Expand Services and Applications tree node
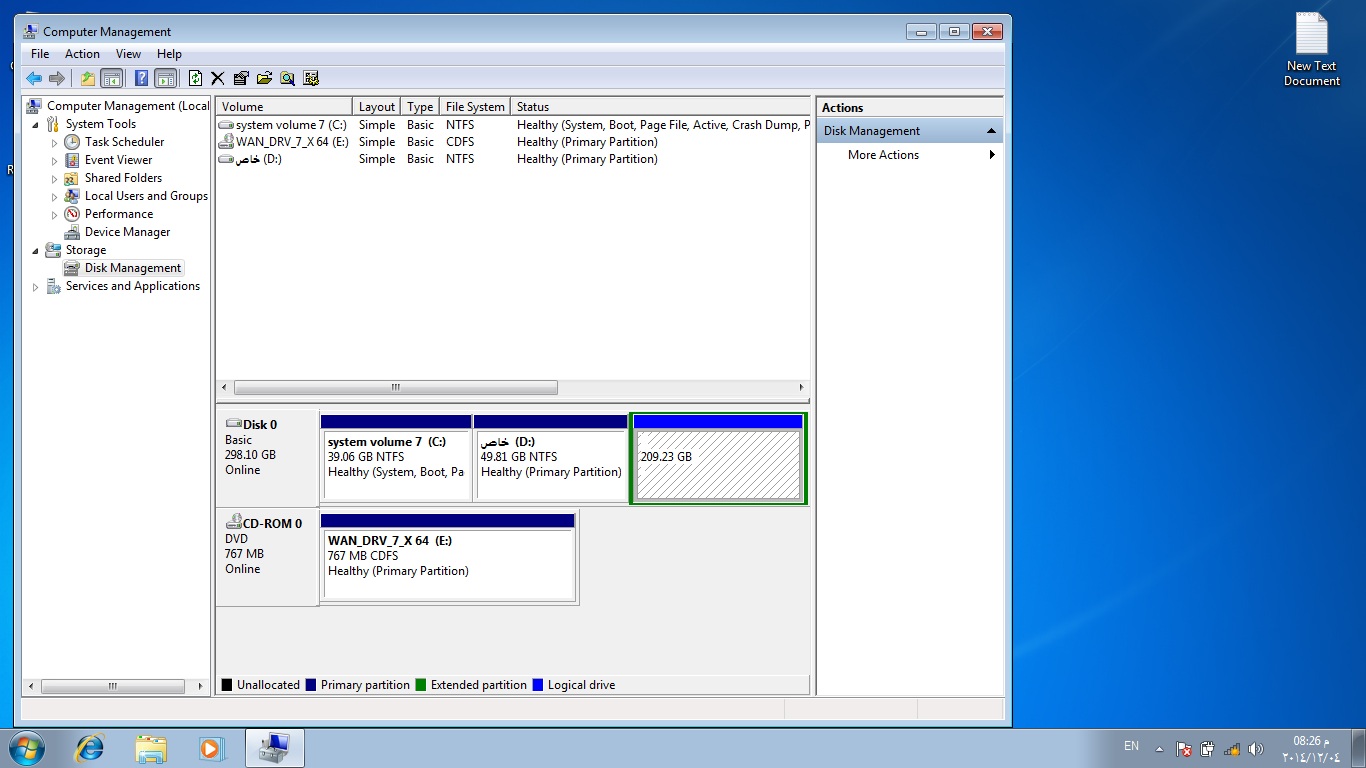 36,287
